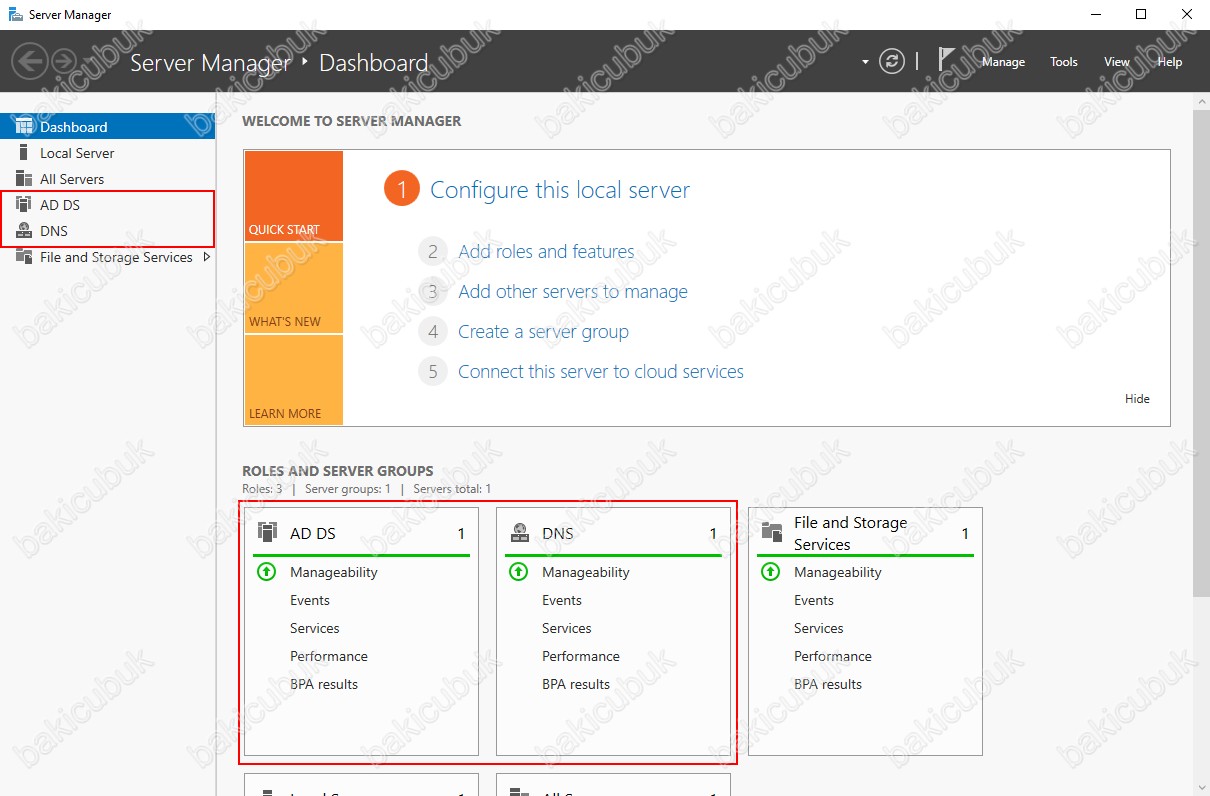Select DNS in navigation pane
The image size is (1210, 796).
[108, 231]
